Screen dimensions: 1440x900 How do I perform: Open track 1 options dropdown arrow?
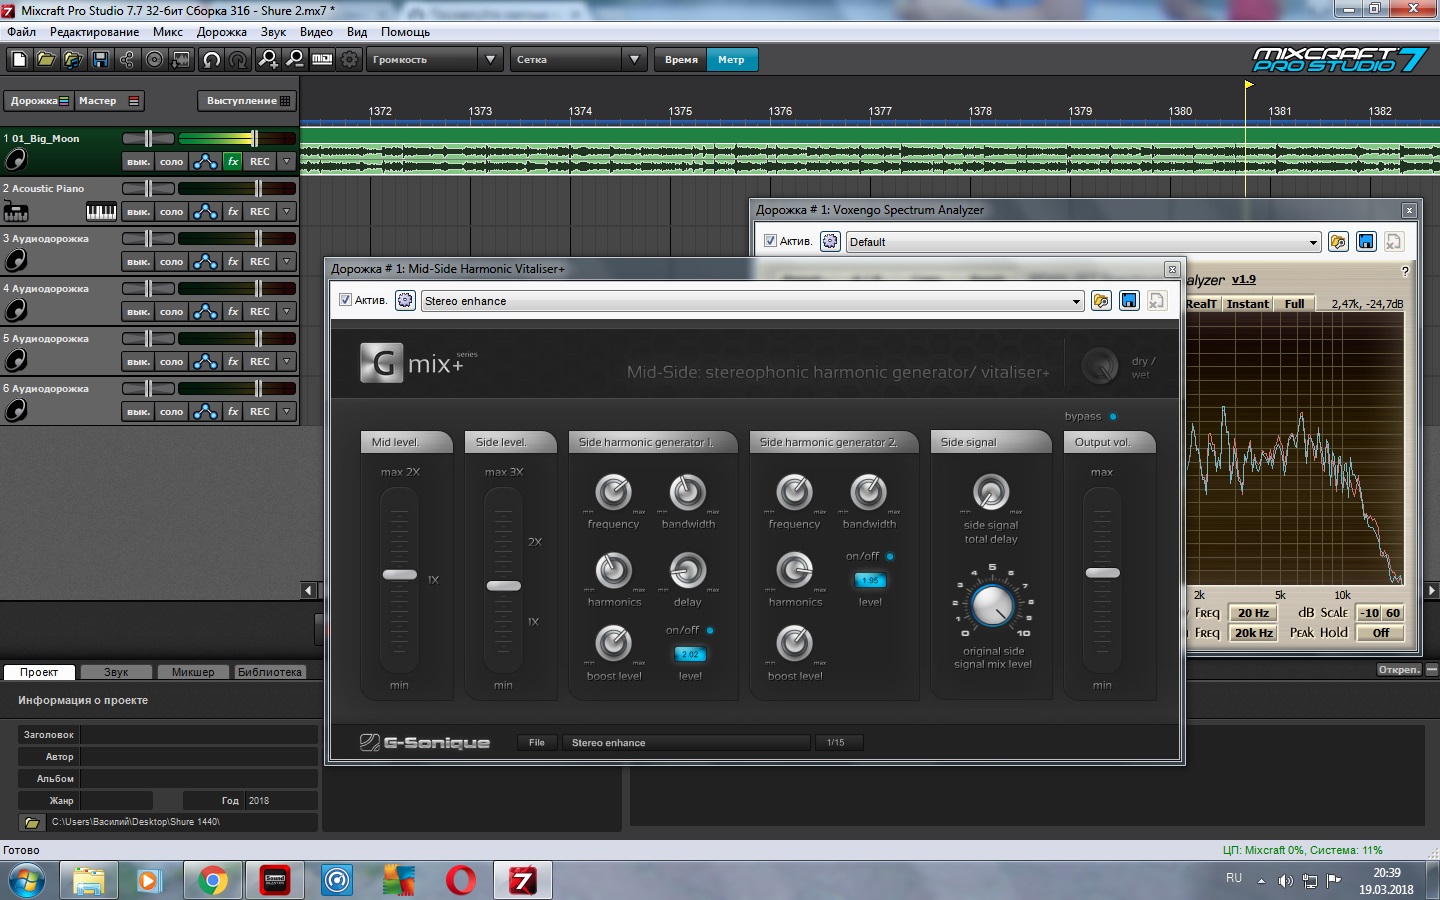click(x=287, y=161)
